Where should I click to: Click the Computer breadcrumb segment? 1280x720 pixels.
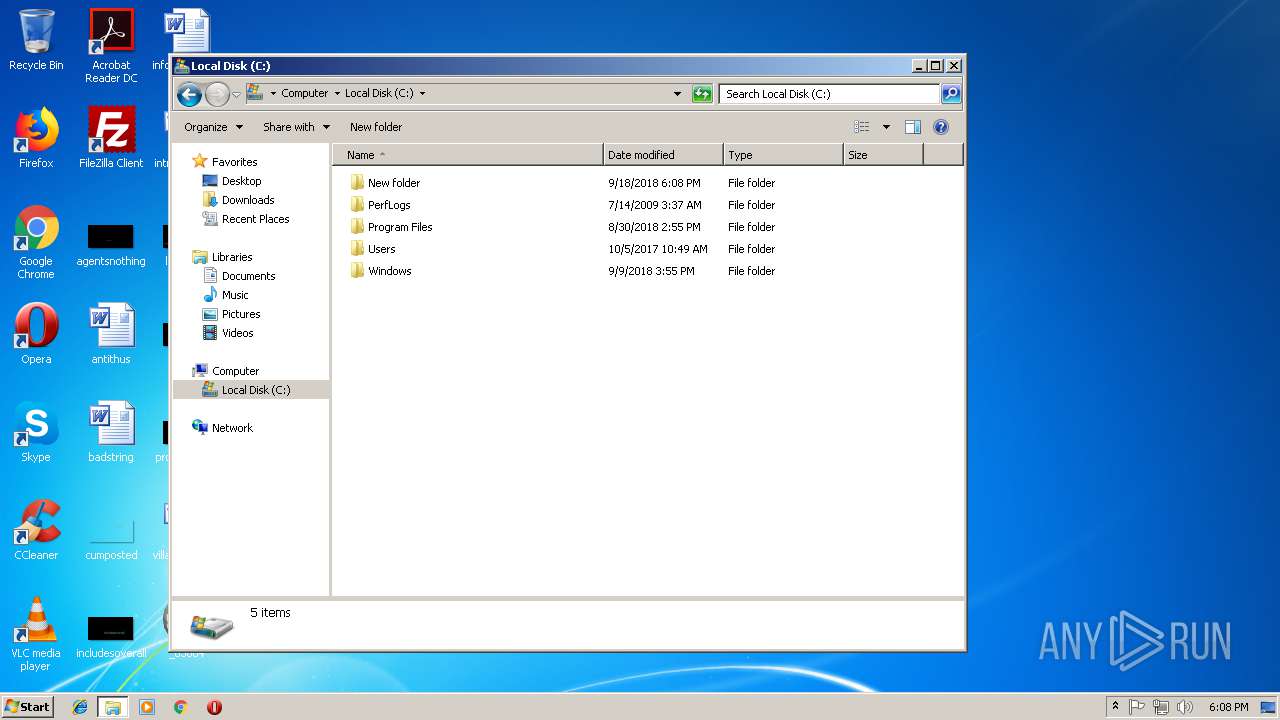[304, 94]
